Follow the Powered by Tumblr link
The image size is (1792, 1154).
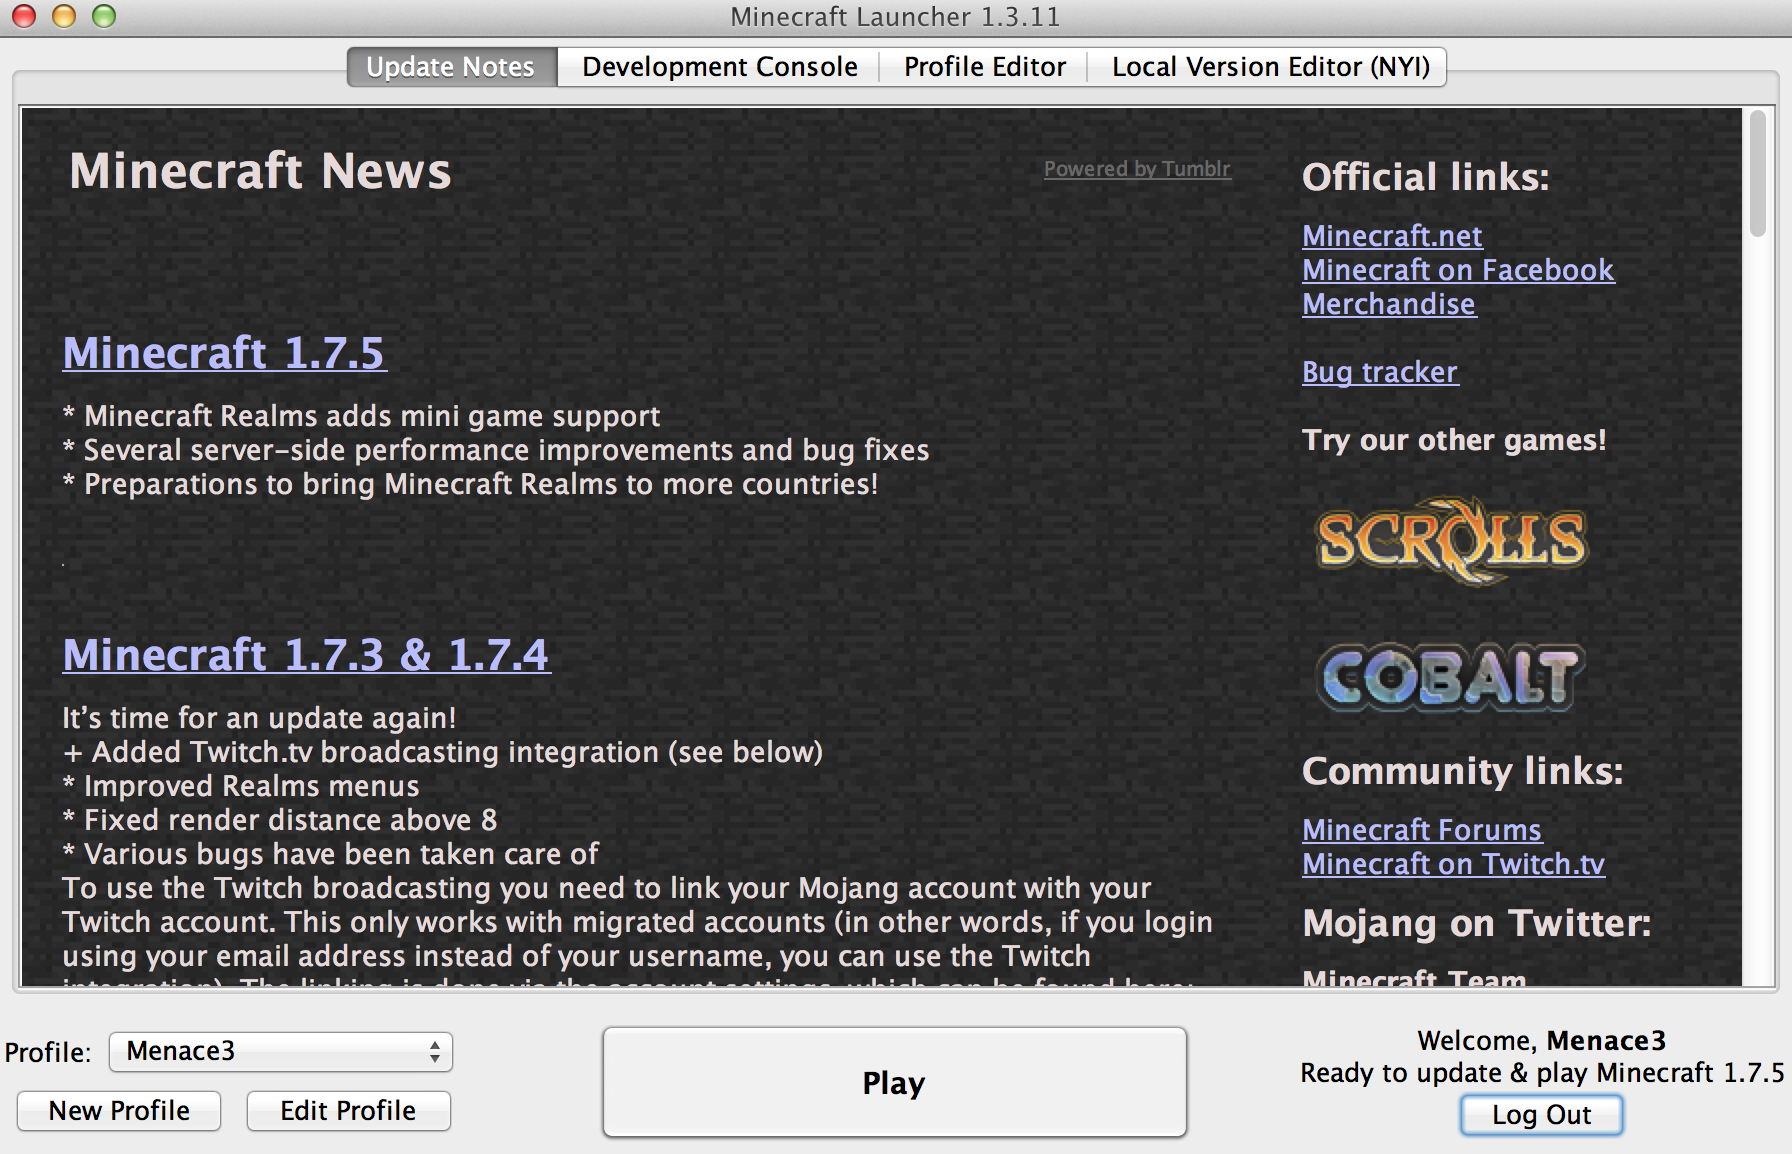click(x=1137, y=169)
